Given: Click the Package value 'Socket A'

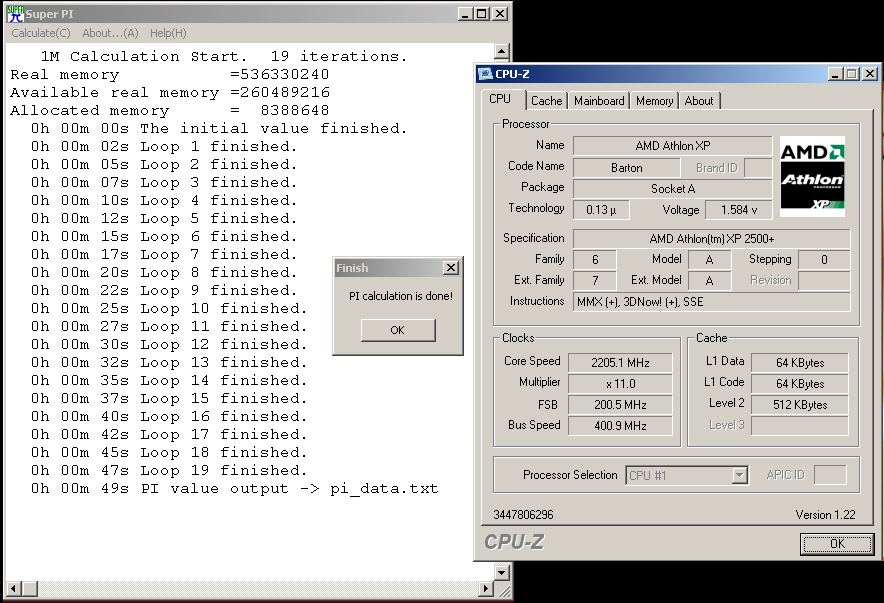Looking at the screenshot, I should pos(673,189).
